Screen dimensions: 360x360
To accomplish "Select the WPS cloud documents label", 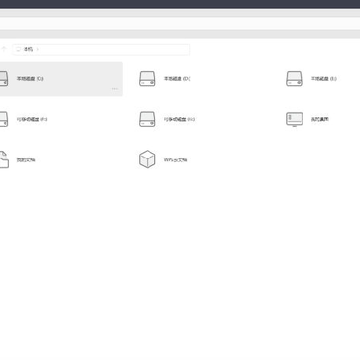I will pyautogui.click(x=175, y=160).
